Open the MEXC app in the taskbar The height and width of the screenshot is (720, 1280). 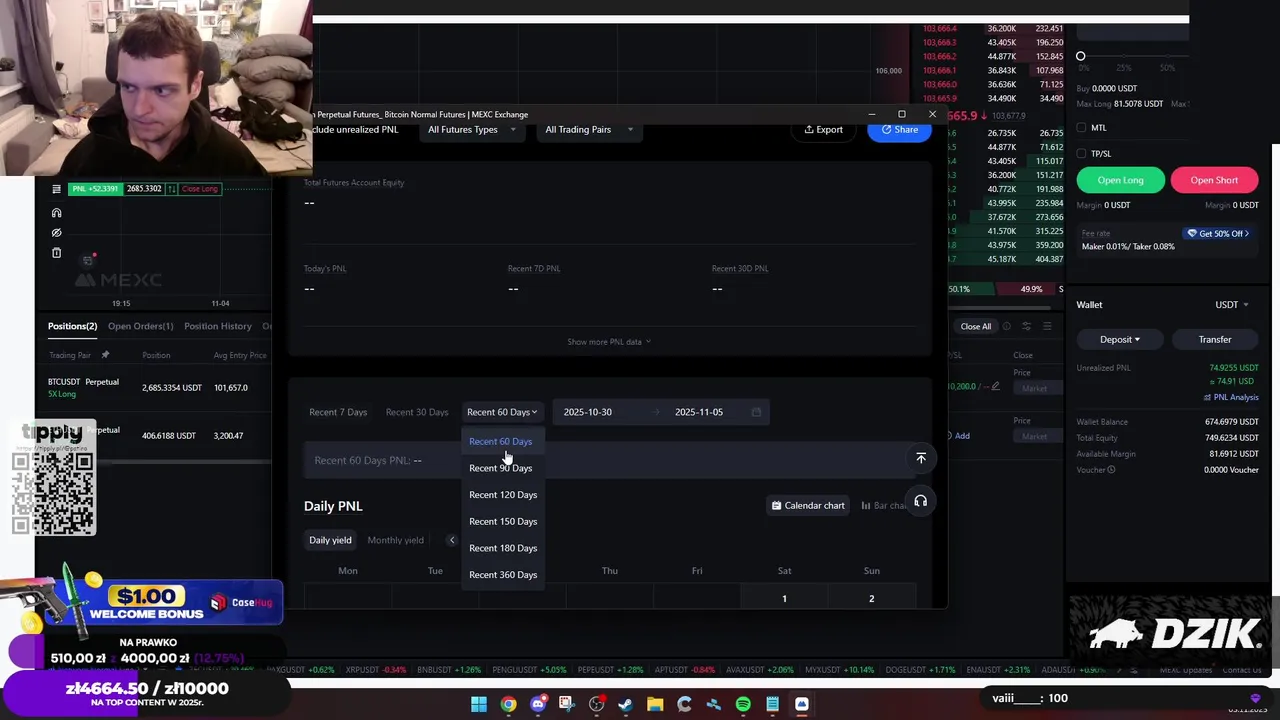[x=801, y=704]
